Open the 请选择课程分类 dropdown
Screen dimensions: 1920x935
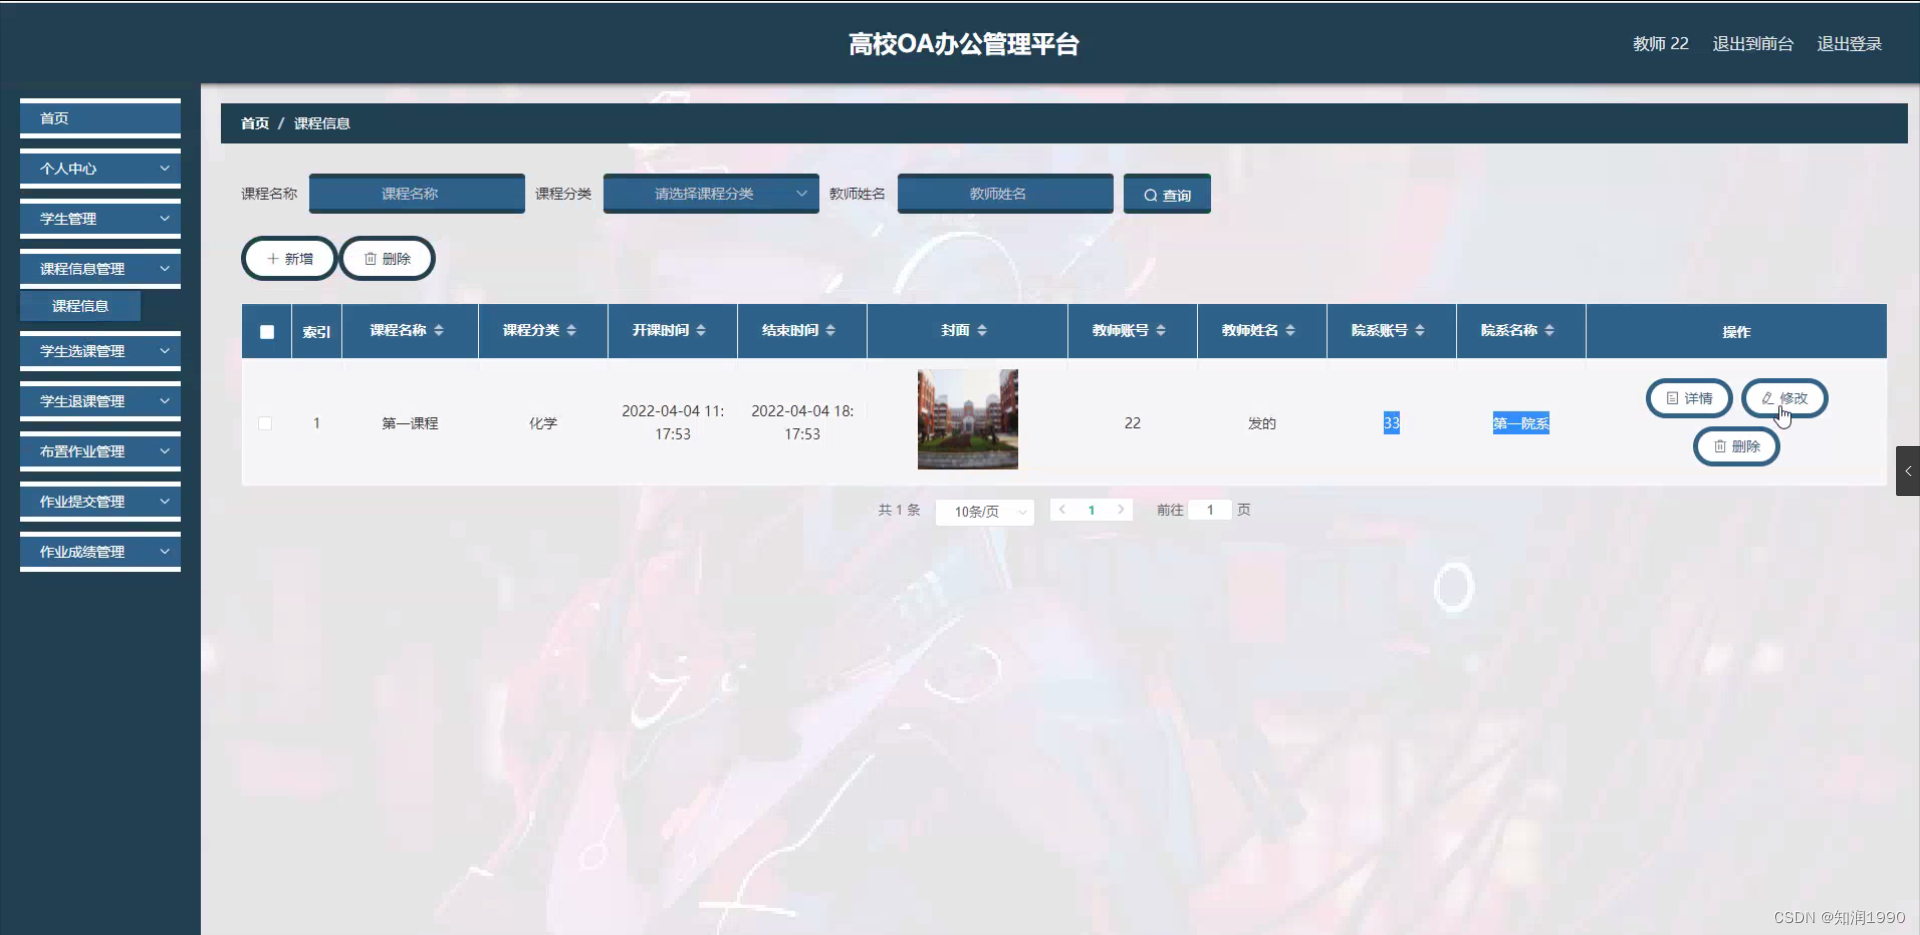(x=710, y=194)
